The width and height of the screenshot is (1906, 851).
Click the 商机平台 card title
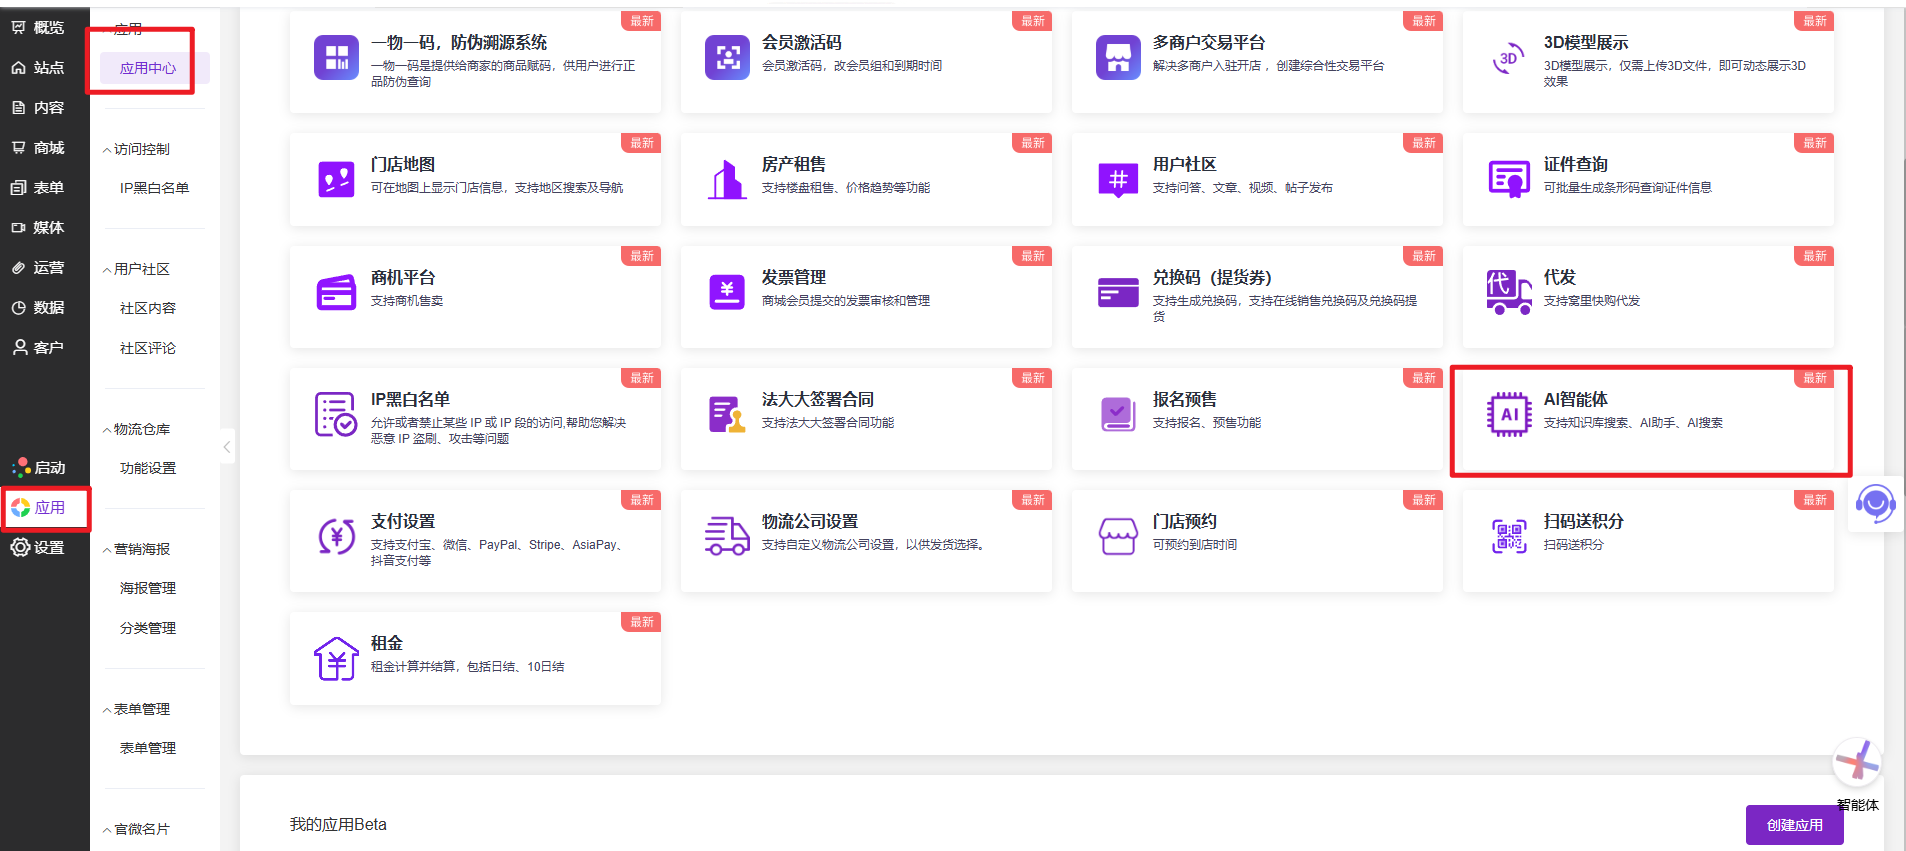point(403,277)
